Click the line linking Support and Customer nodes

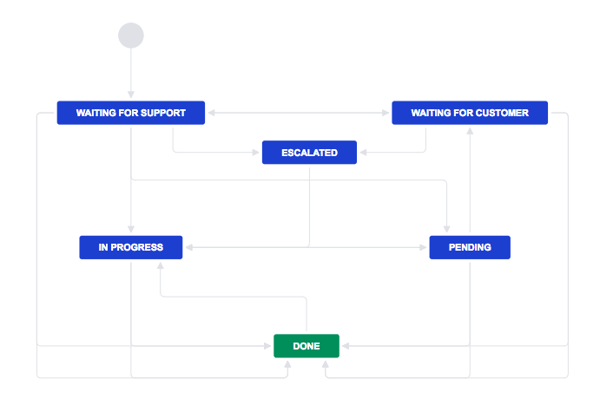tap(298, 113)
